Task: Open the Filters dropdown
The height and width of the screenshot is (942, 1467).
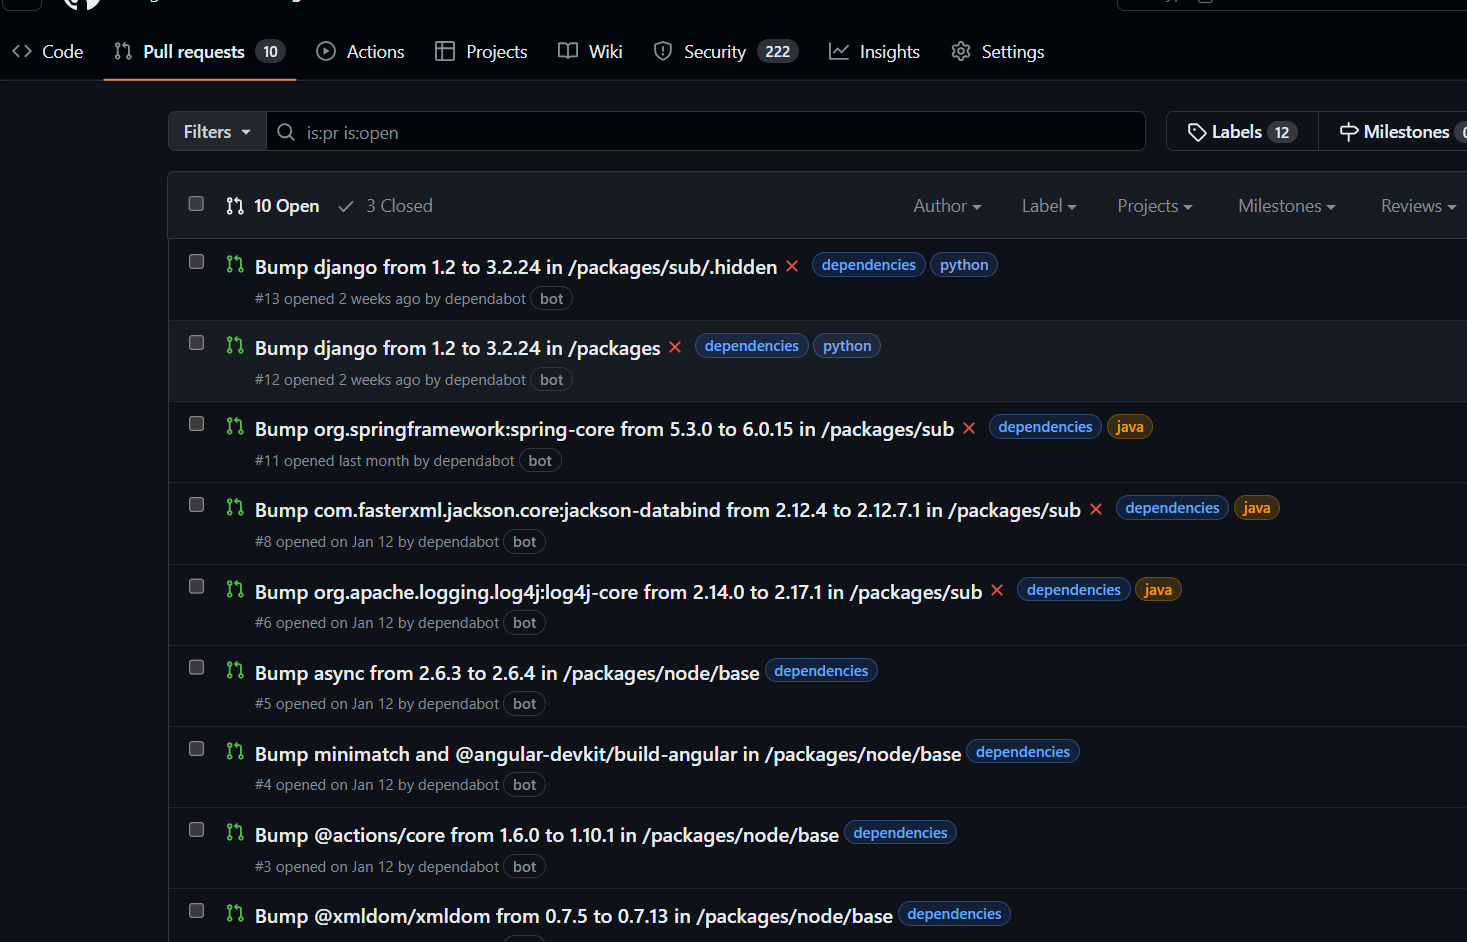Action: (x=217, y=132)
